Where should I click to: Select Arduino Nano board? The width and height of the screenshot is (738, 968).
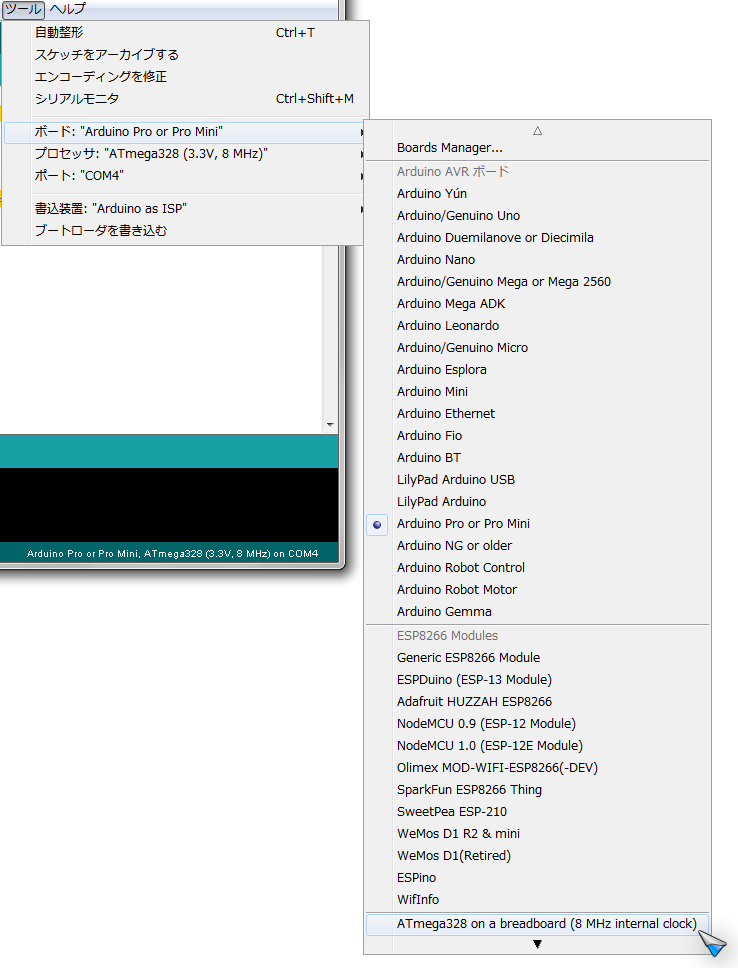(537, 260)
